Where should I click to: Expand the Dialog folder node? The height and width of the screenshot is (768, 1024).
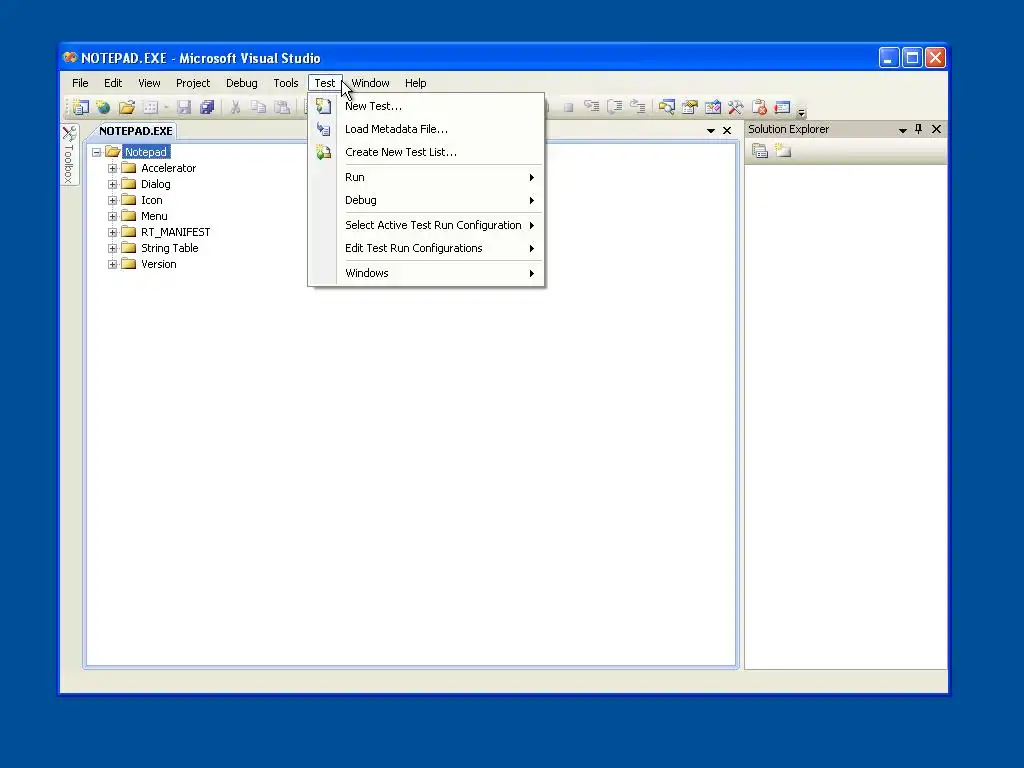[112, 184]
